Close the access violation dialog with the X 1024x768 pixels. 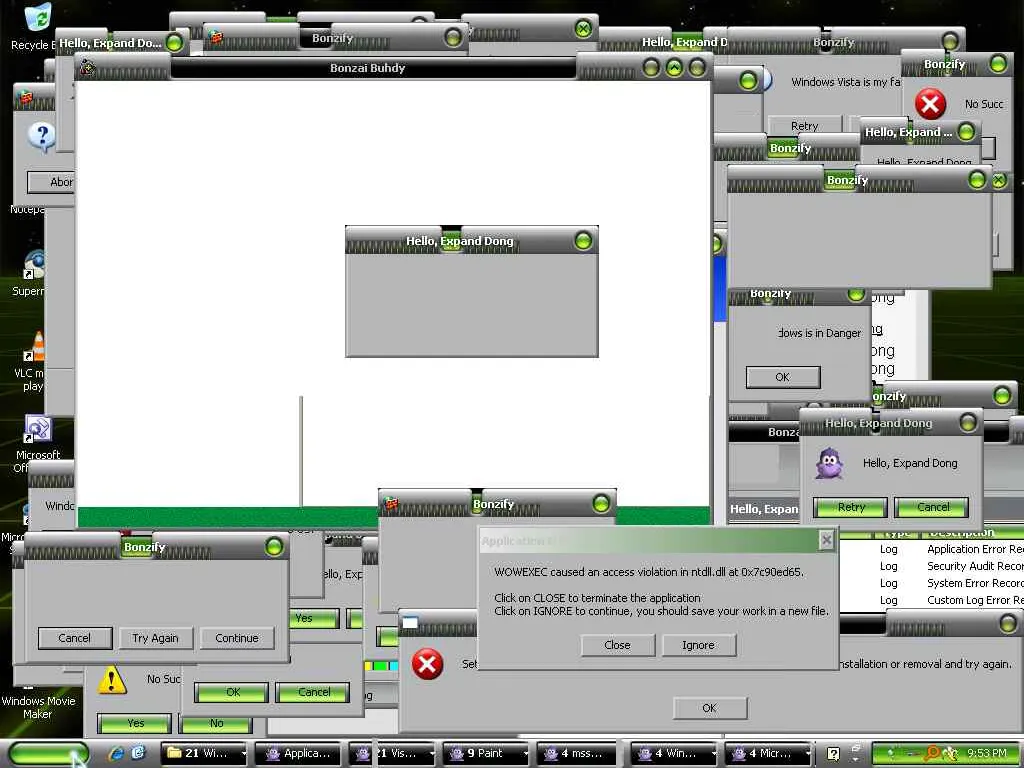pyautogui.click(x=826, y=540)
